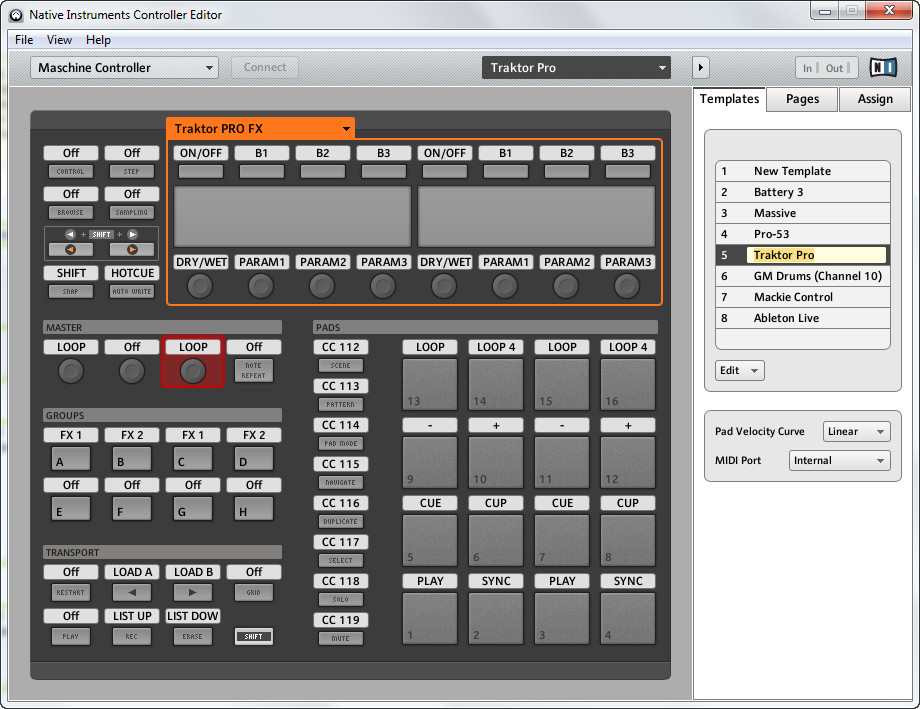Click the Edit button below template list
Screen dimensions: 920x709
tap(739, 370)
